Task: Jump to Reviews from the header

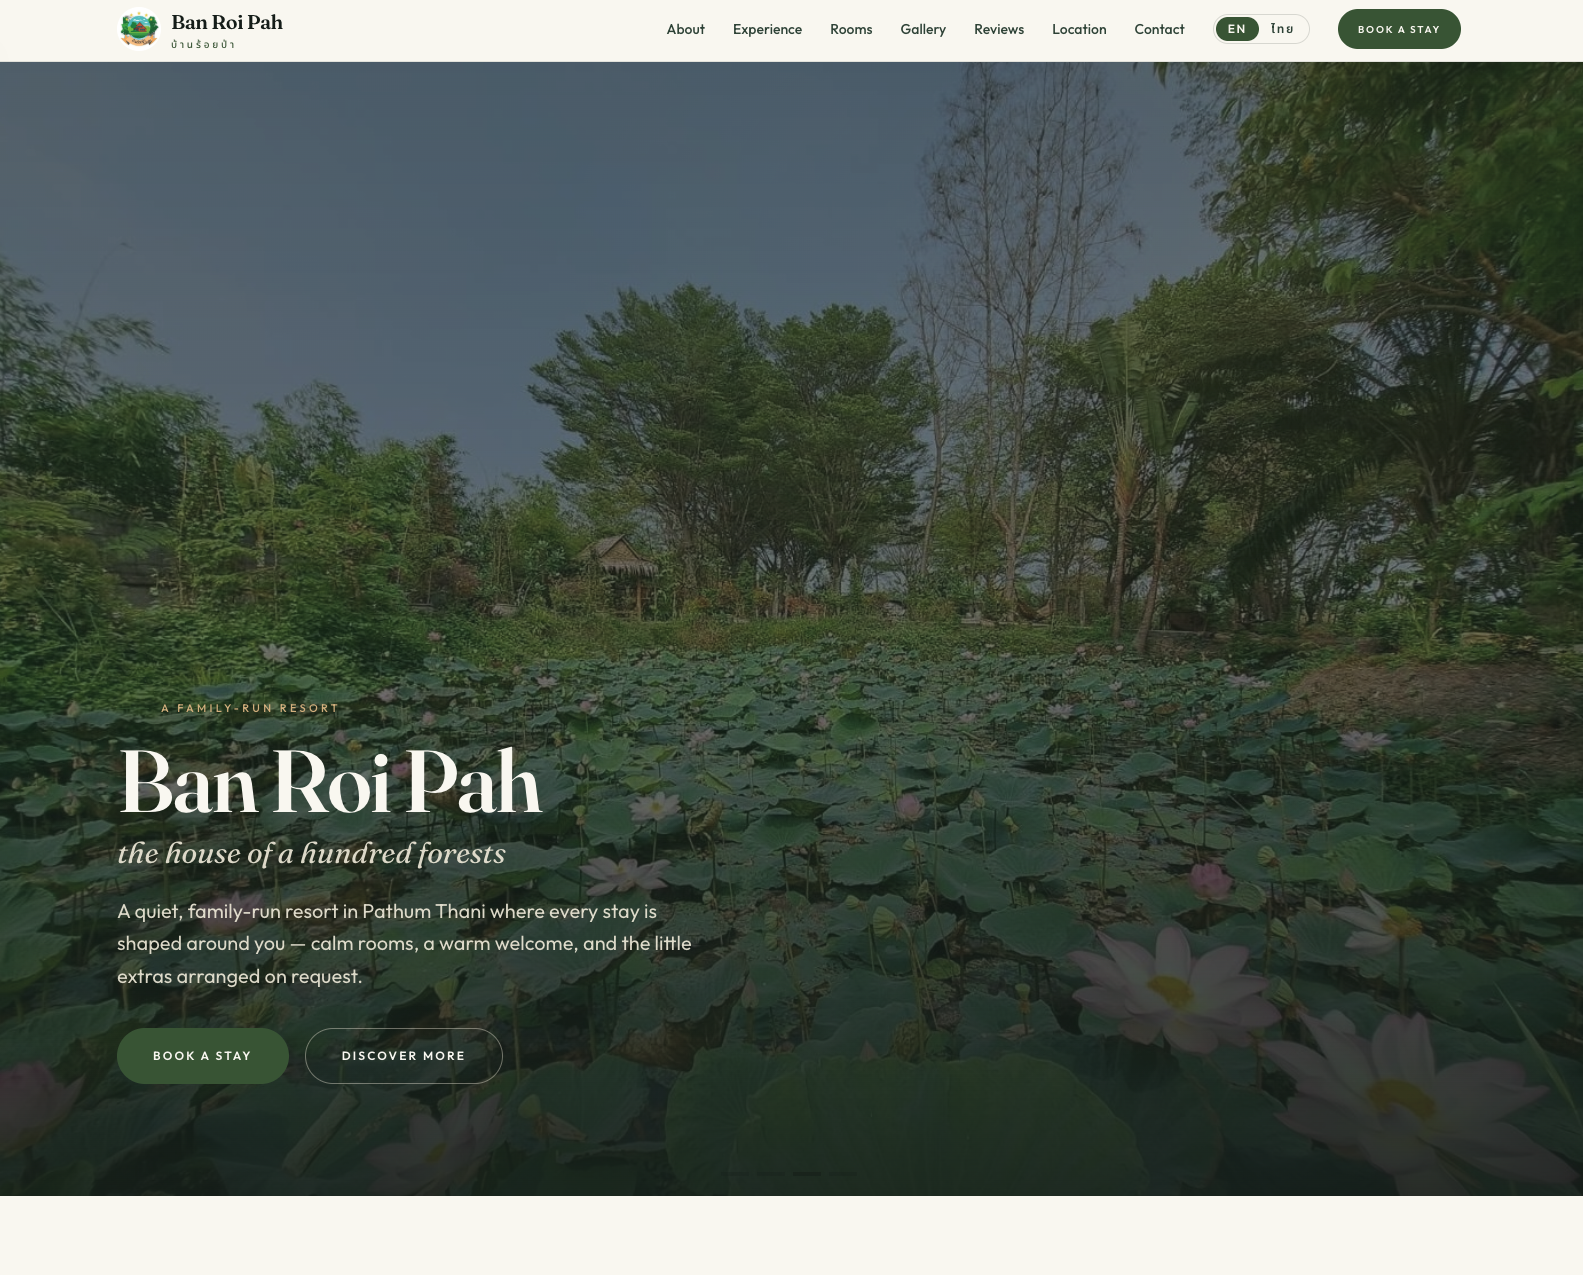Action: pyautogui.click(x=999, y=29)
